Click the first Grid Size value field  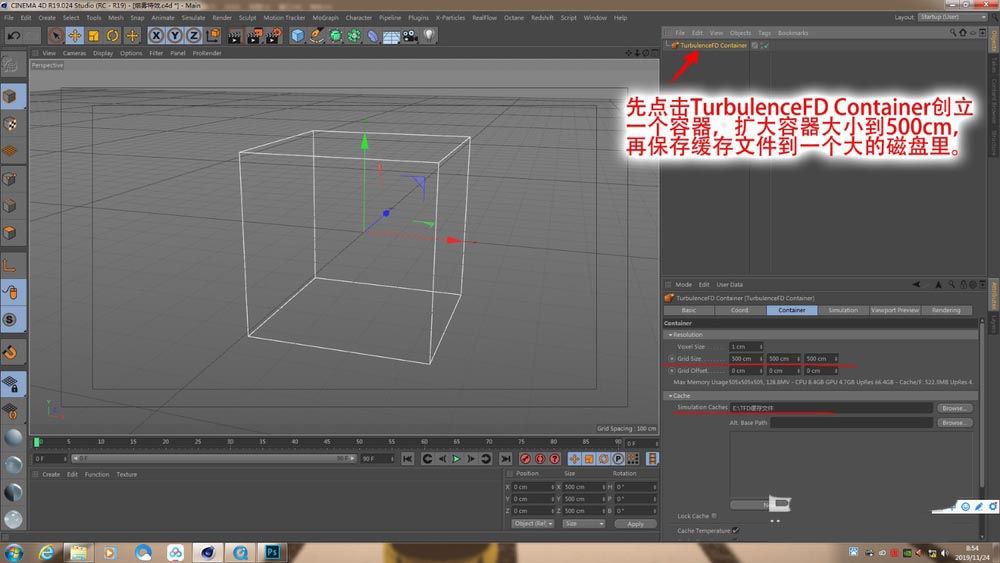point(746,359)
